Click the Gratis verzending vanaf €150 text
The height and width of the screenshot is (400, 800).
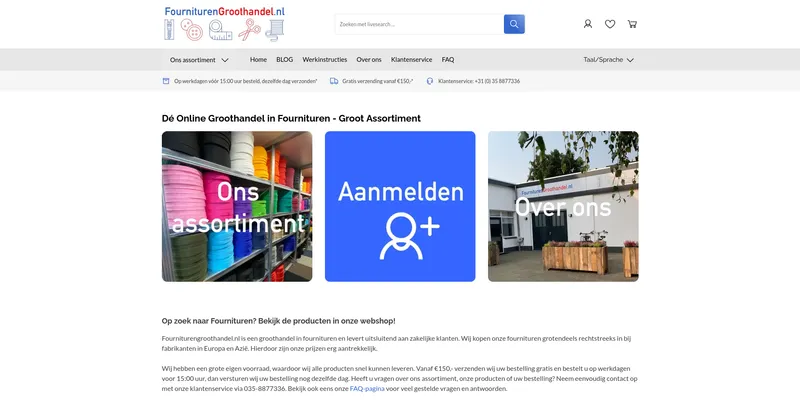378,81
